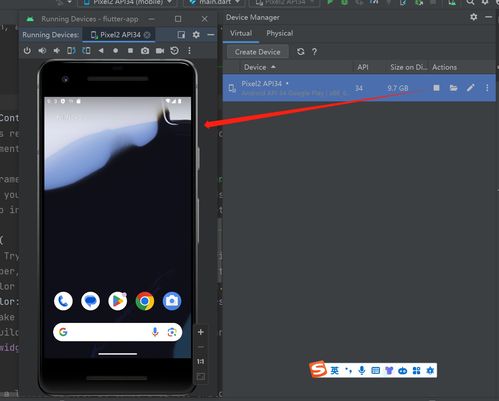Rotate the emulator left

tap(71, 51)
